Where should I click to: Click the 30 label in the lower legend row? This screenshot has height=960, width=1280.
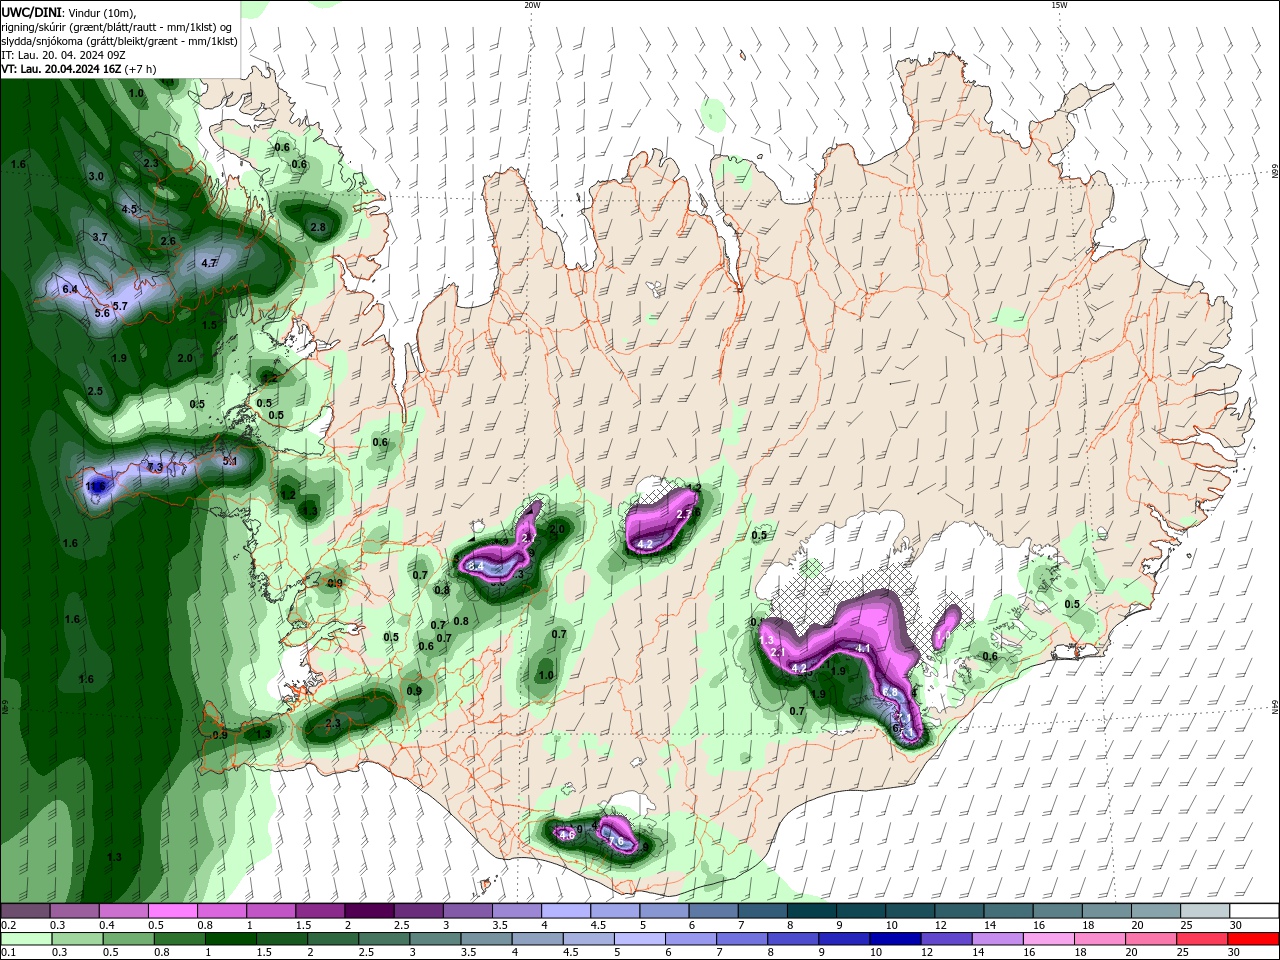(x=1236, y=953)
